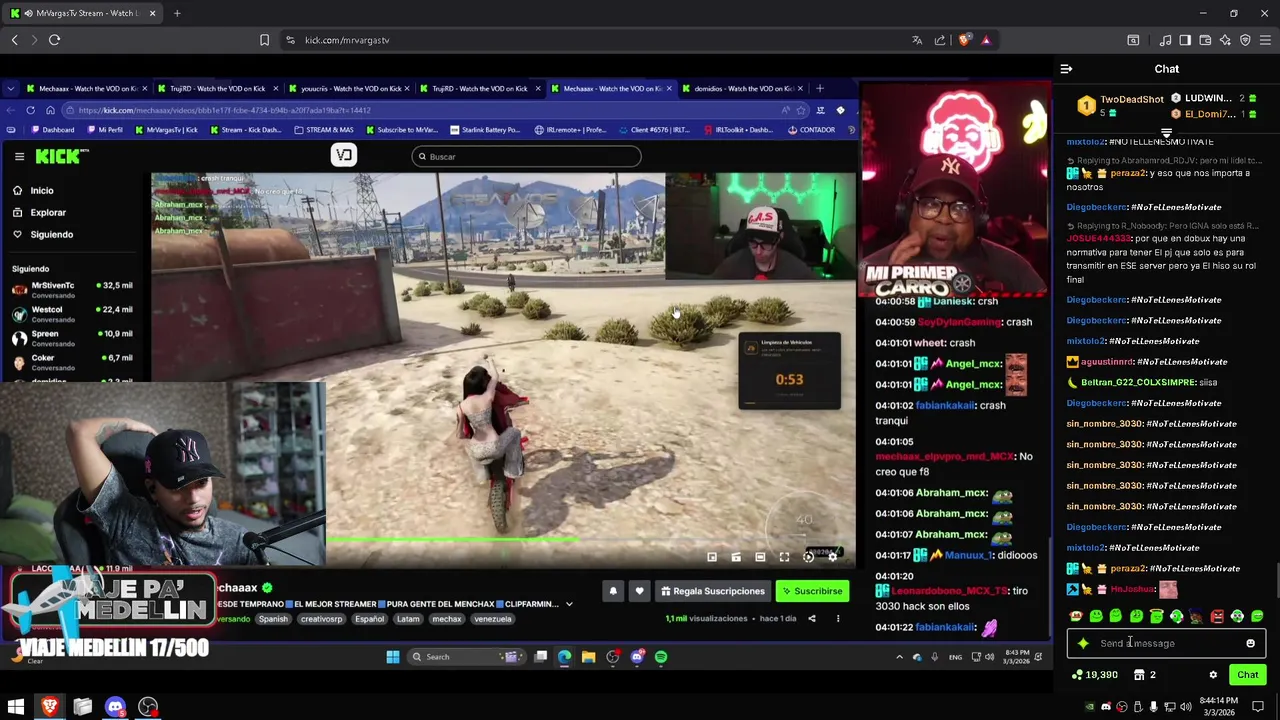Click the Chat send button
The width and height of the screenshot is (1280, 720).
[1247, 675]
